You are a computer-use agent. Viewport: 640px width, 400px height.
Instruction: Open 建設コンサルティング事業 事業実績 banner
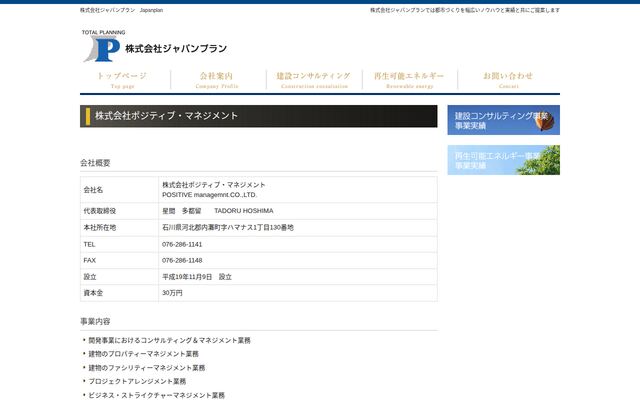503,120
